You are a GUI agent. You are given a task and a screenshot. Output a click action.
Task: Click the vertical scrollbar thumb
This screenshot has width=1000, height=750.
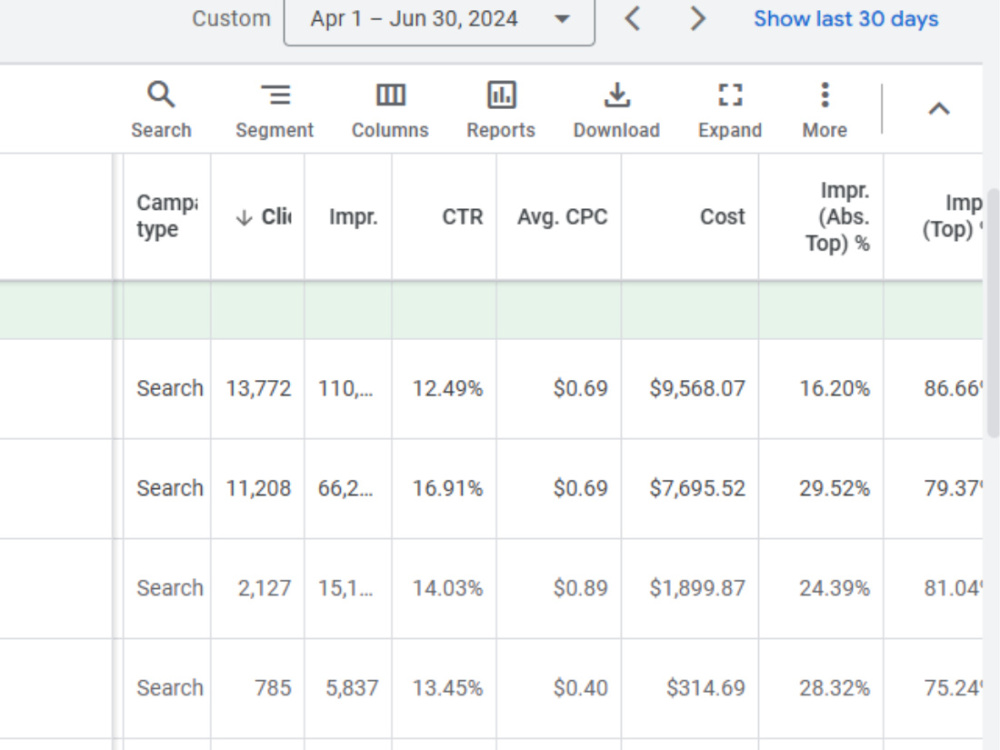tap(994, 312)
